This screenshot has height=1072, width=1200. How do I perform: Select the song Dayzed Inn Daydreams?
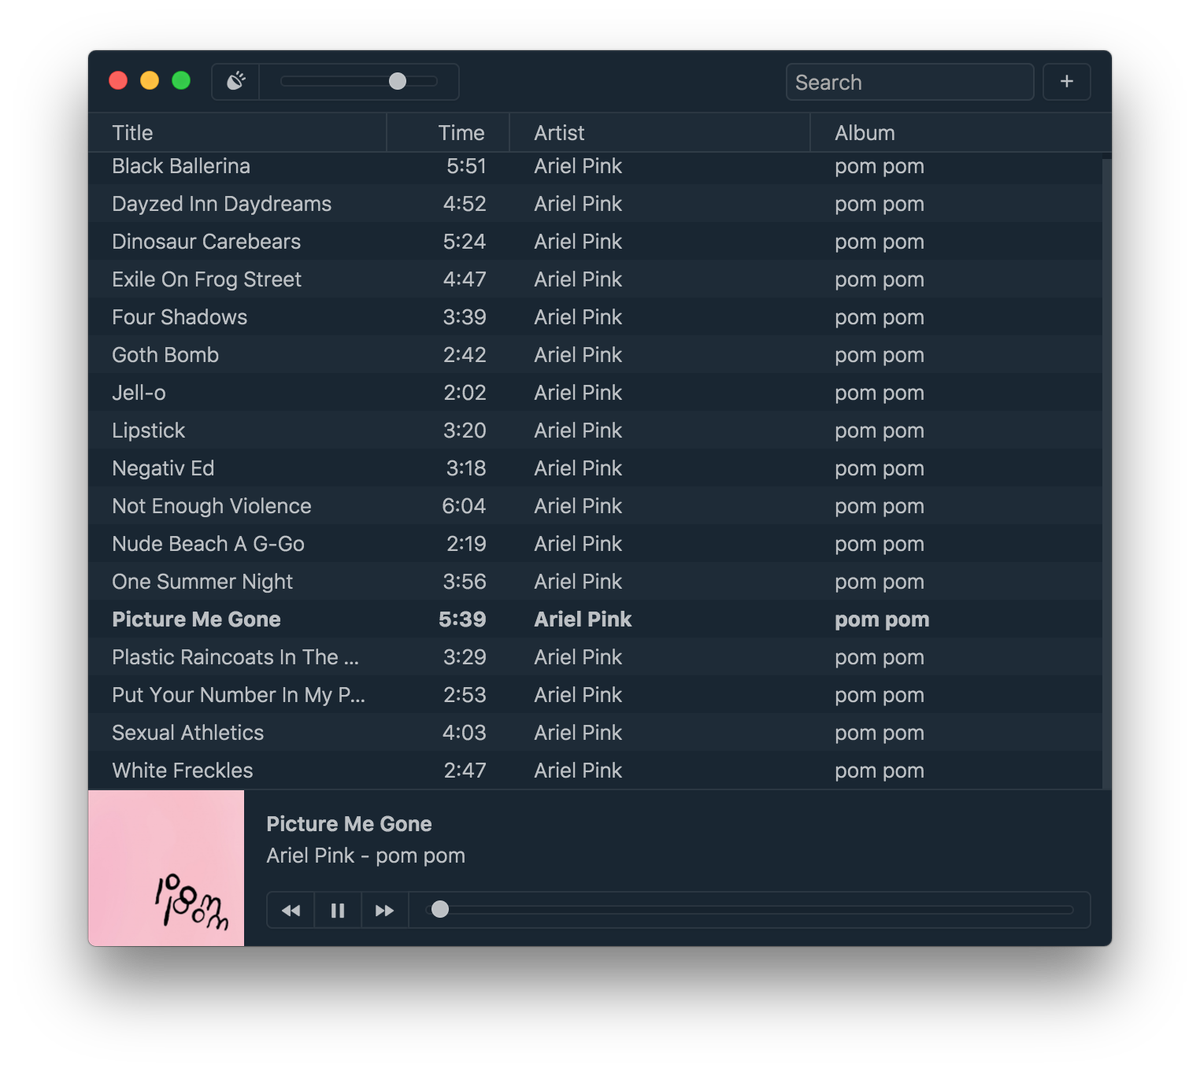595,204
